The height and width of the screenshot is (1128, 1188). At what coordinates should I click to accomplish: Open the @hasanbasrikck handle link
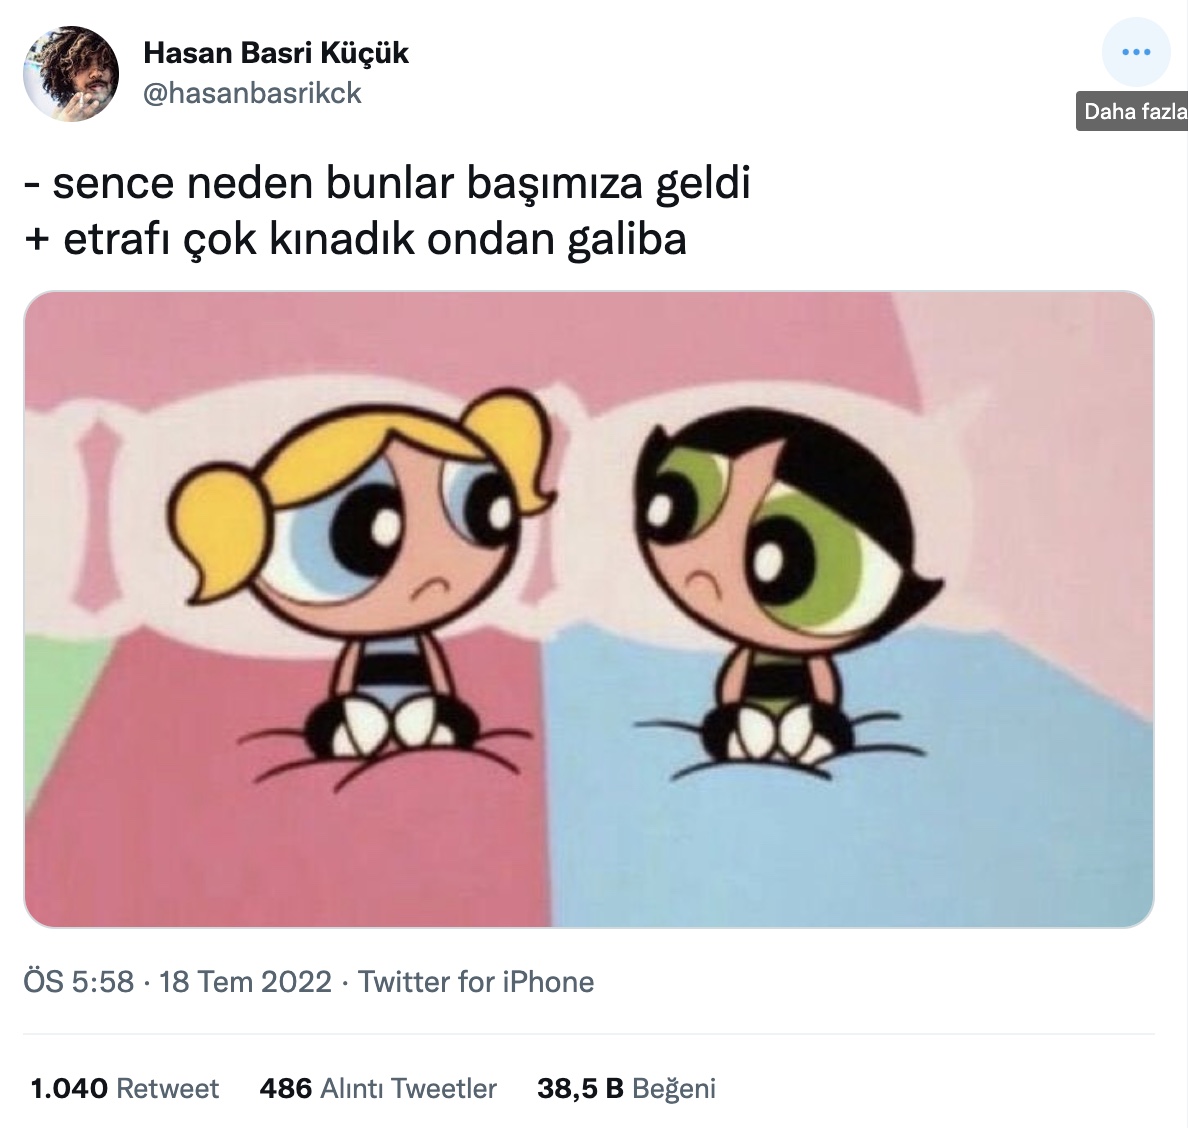252,93
